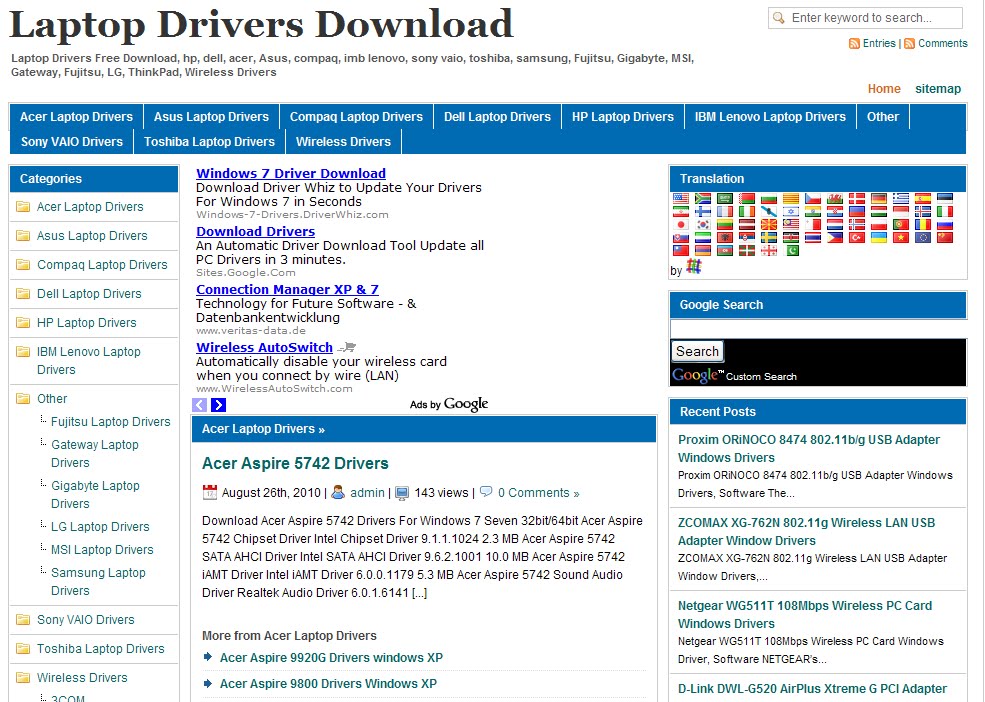Open Netgear WG511T recent post link
Image resolution: width=985 pixels, height=702 pixels.
805,614
